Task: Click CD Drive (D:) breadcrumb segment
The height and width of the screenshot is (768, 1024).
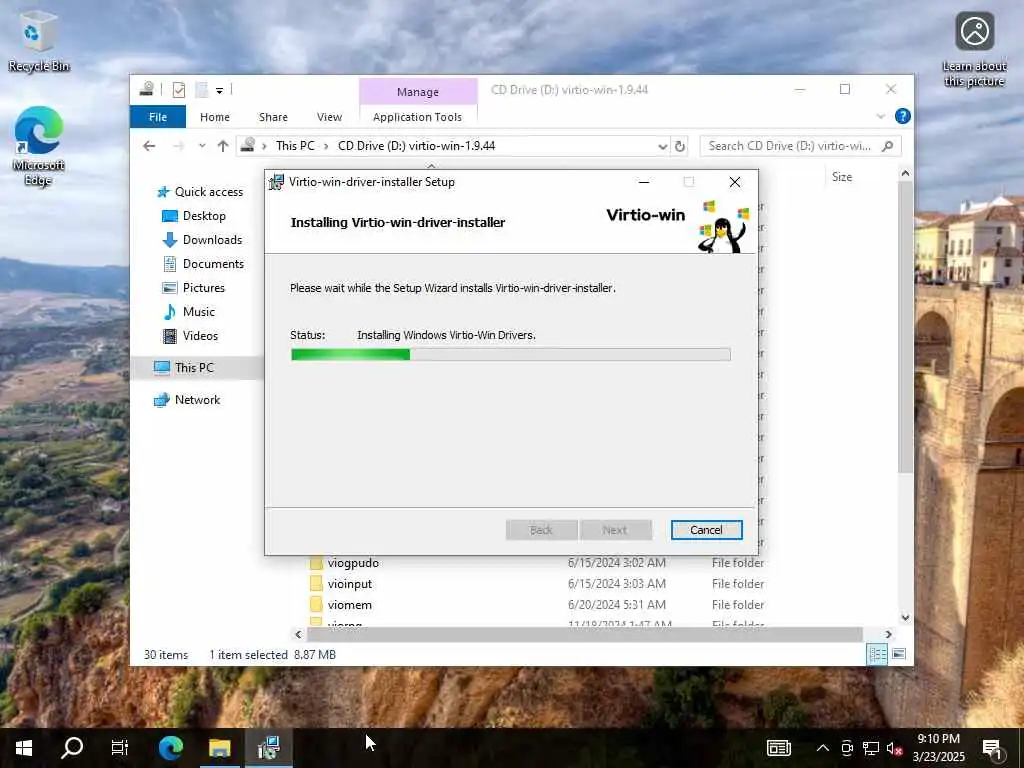Action: [x=417, y=146]
